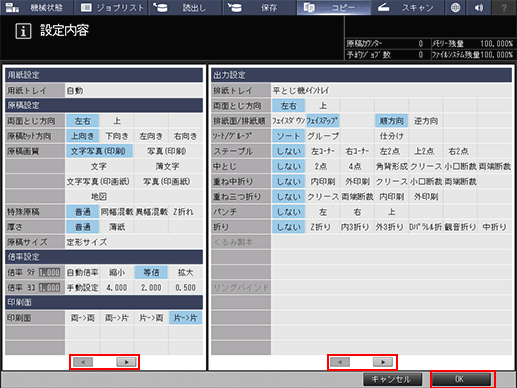Image resolution: width=517 pixels, height=388 pixels.
Task: Open the ジョブリスト job list tab
Action: click(111, 7)
